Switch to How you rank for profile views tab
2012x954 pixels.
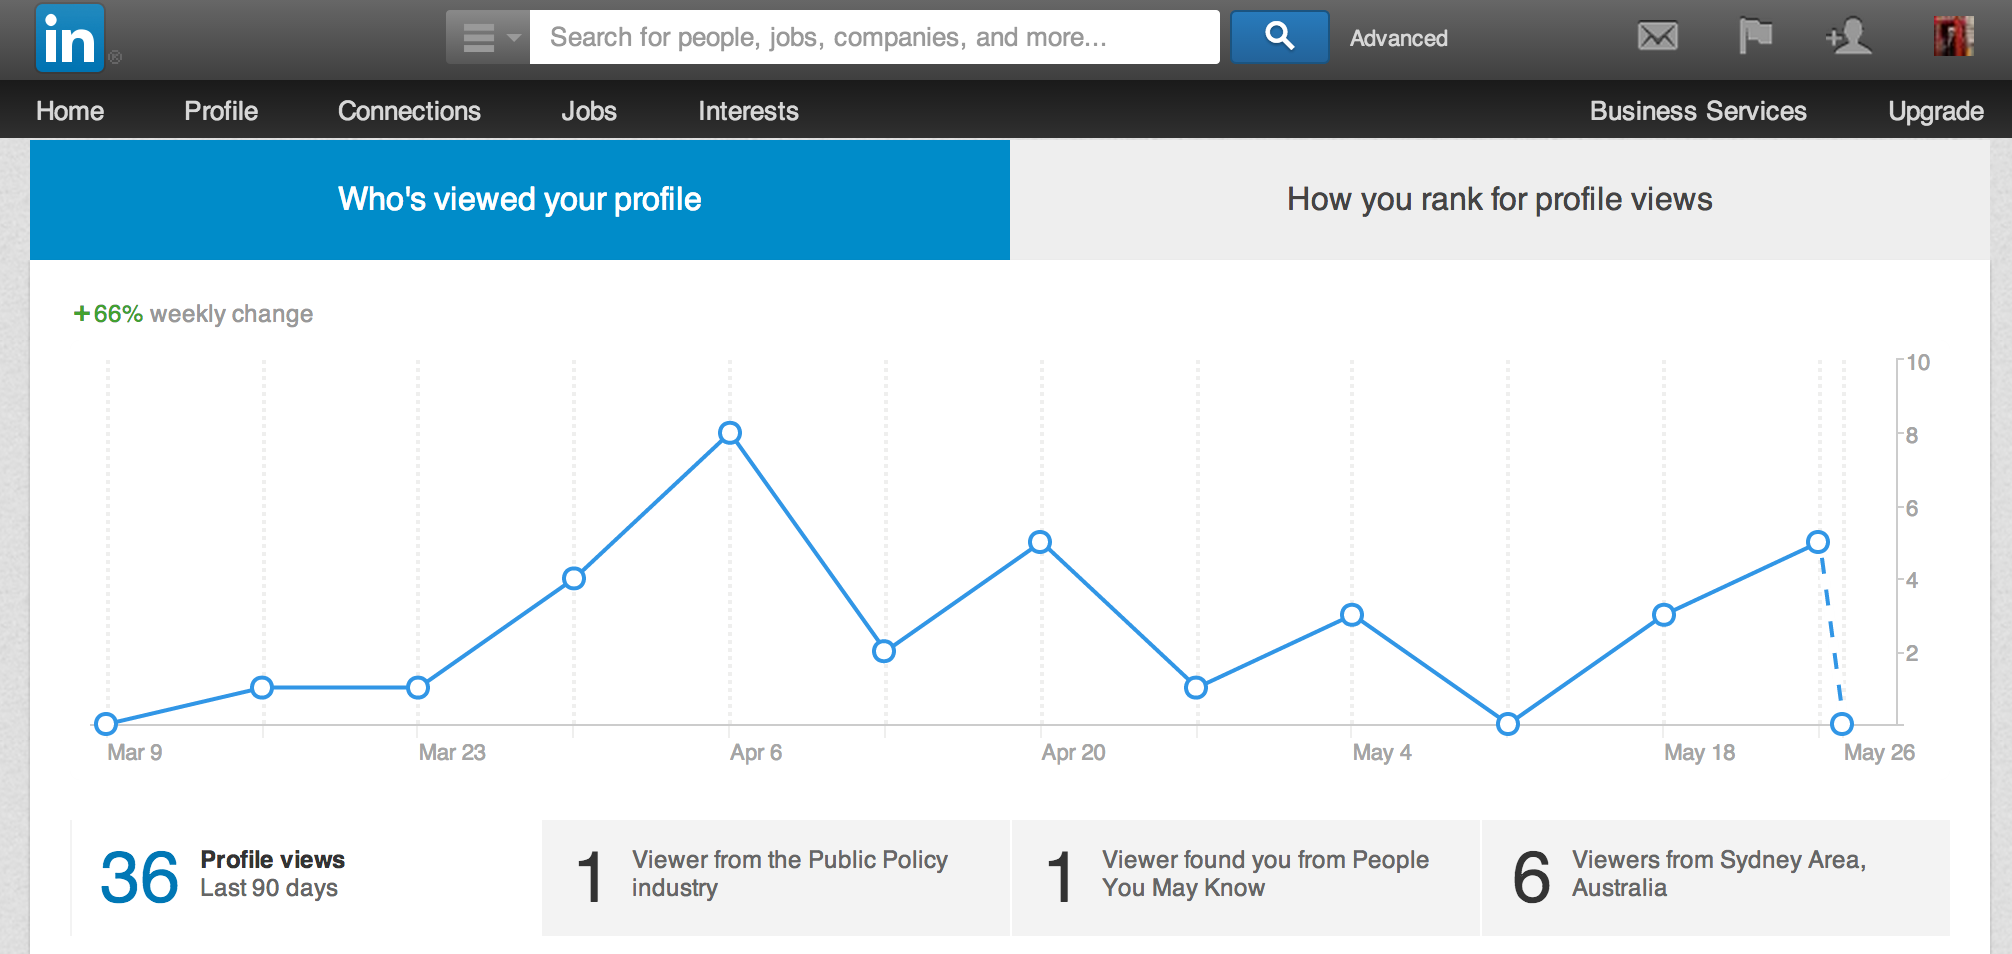pos(1499,200)
